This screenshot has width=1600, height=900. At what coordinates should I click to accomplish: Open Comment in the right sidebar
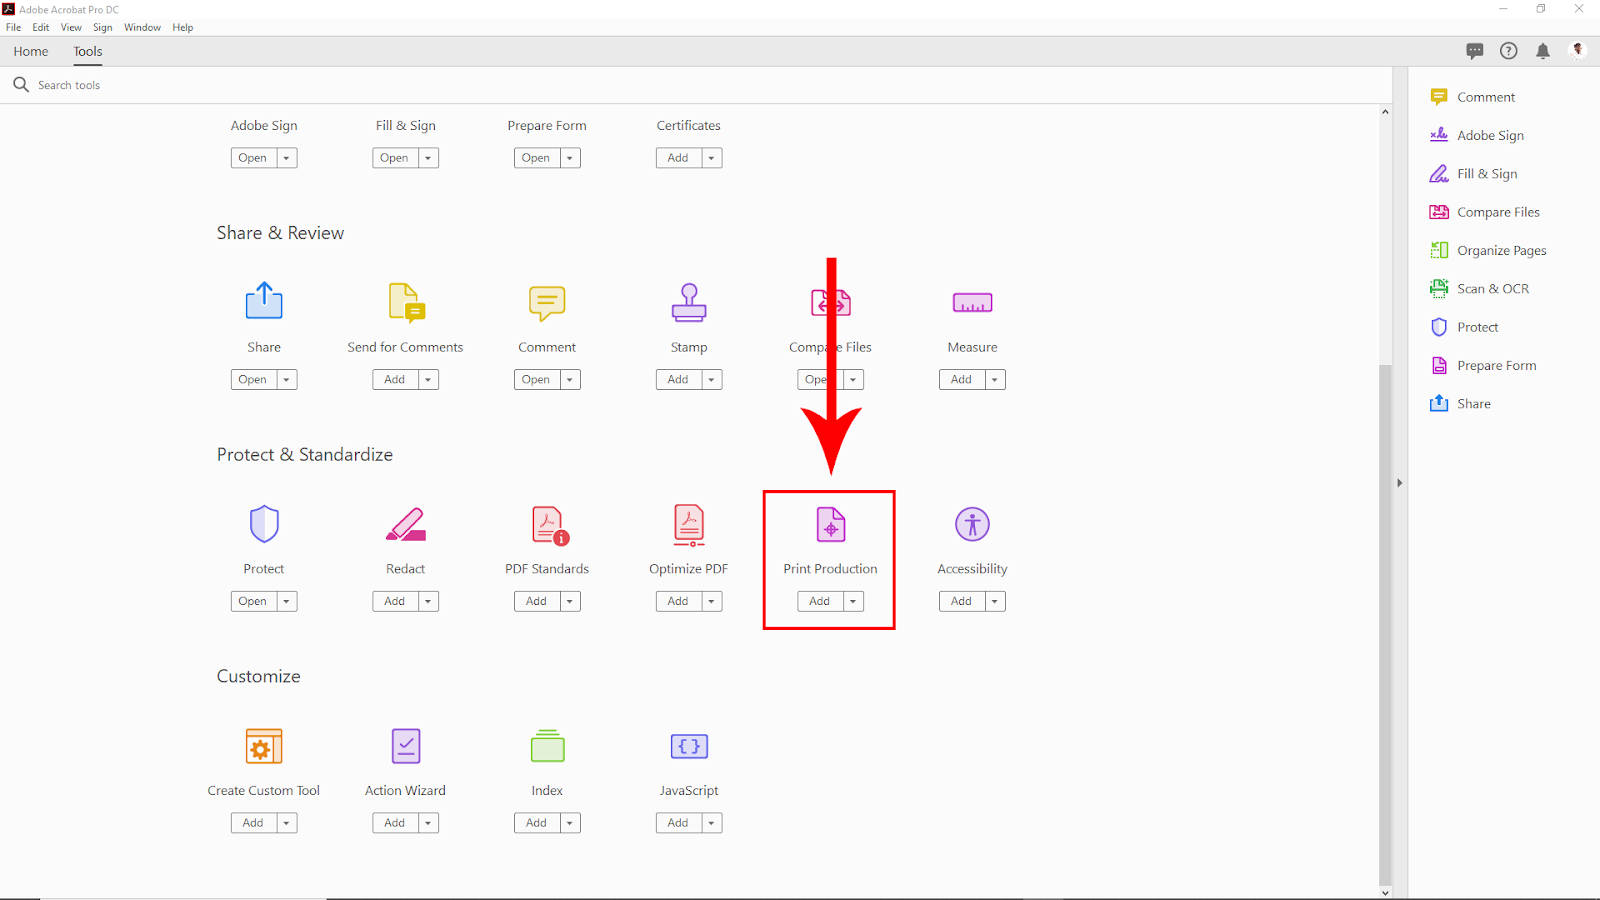1473,97
